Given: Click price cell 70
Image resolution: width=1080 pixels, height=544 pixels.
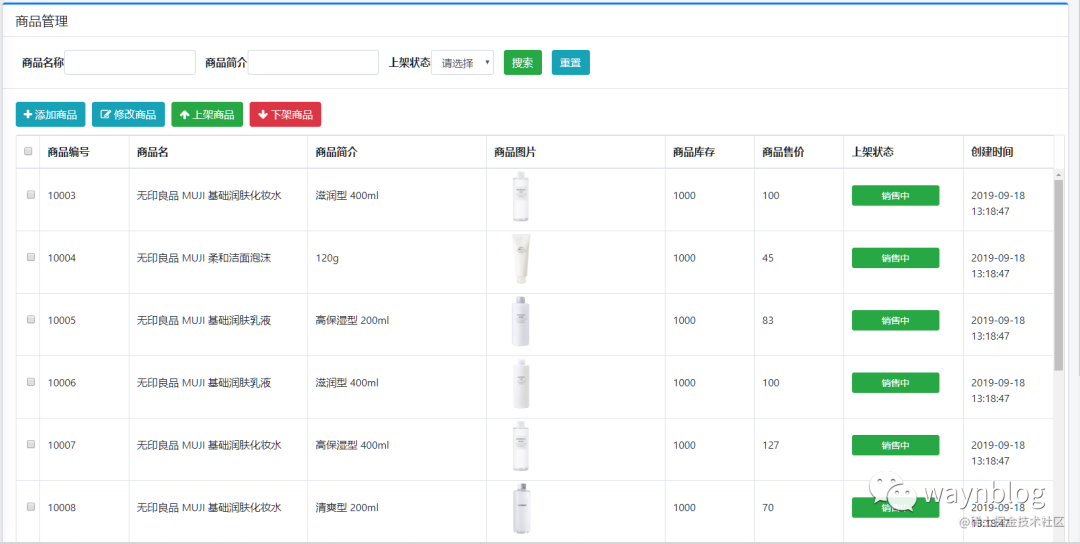Looking at the screenshot, I should click(x=768, y=508).
